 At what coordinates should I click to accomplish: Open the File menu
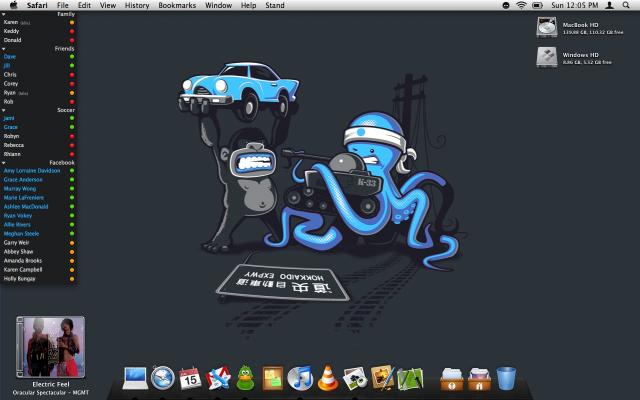click(x=62, y=5)
